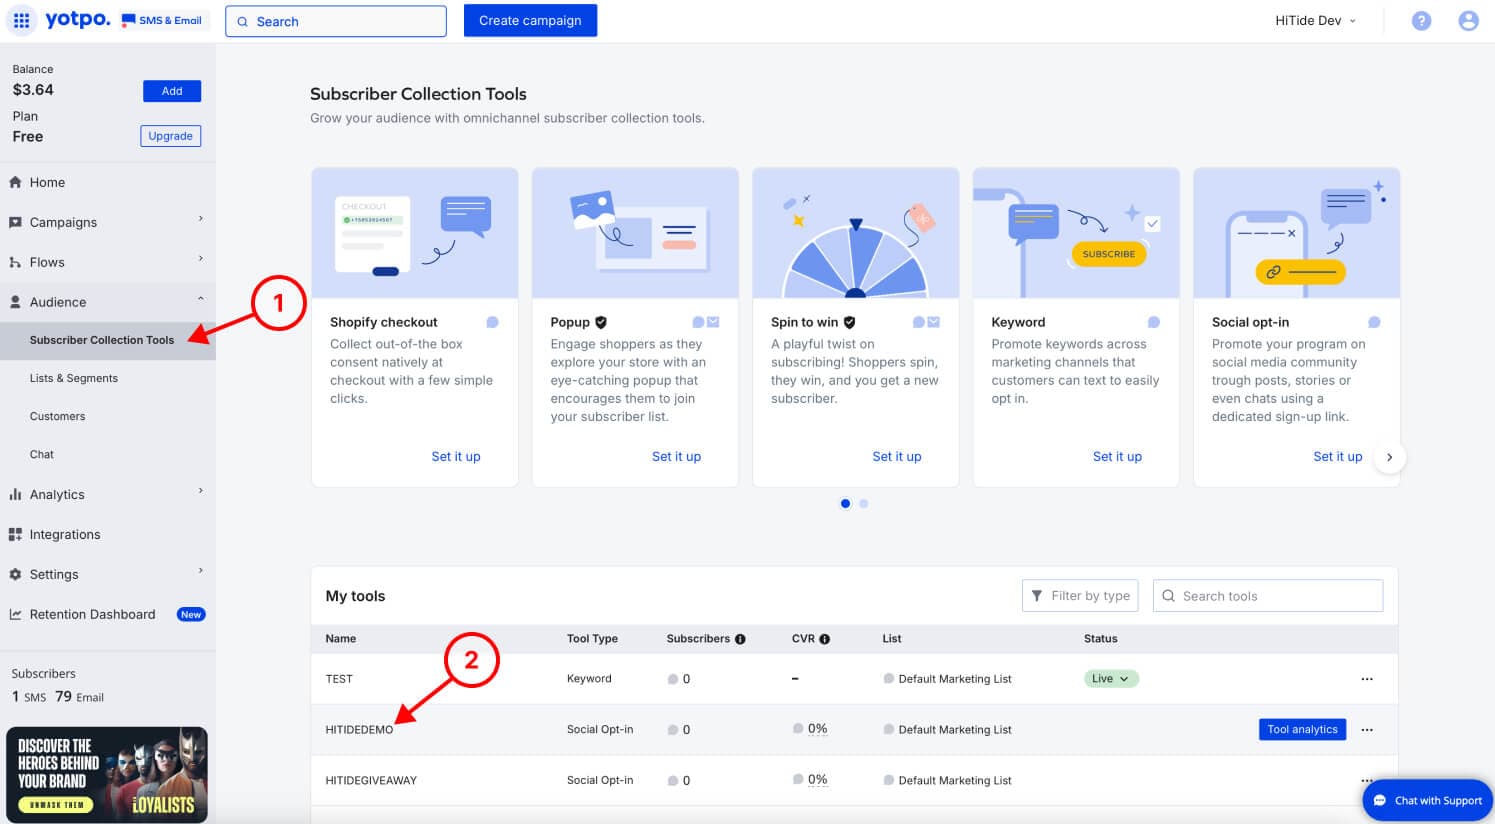Click the Filter by type funnel icon
This screenshot has width=1495, height=824.
pos(1036,595)
